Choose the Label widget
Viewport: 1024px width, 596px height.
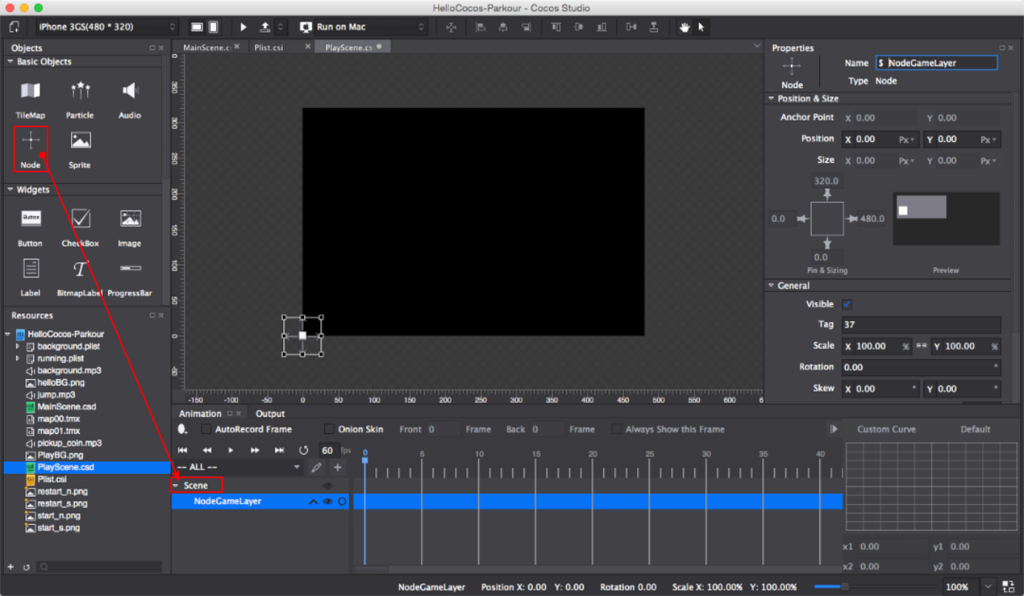pos(30,277)
